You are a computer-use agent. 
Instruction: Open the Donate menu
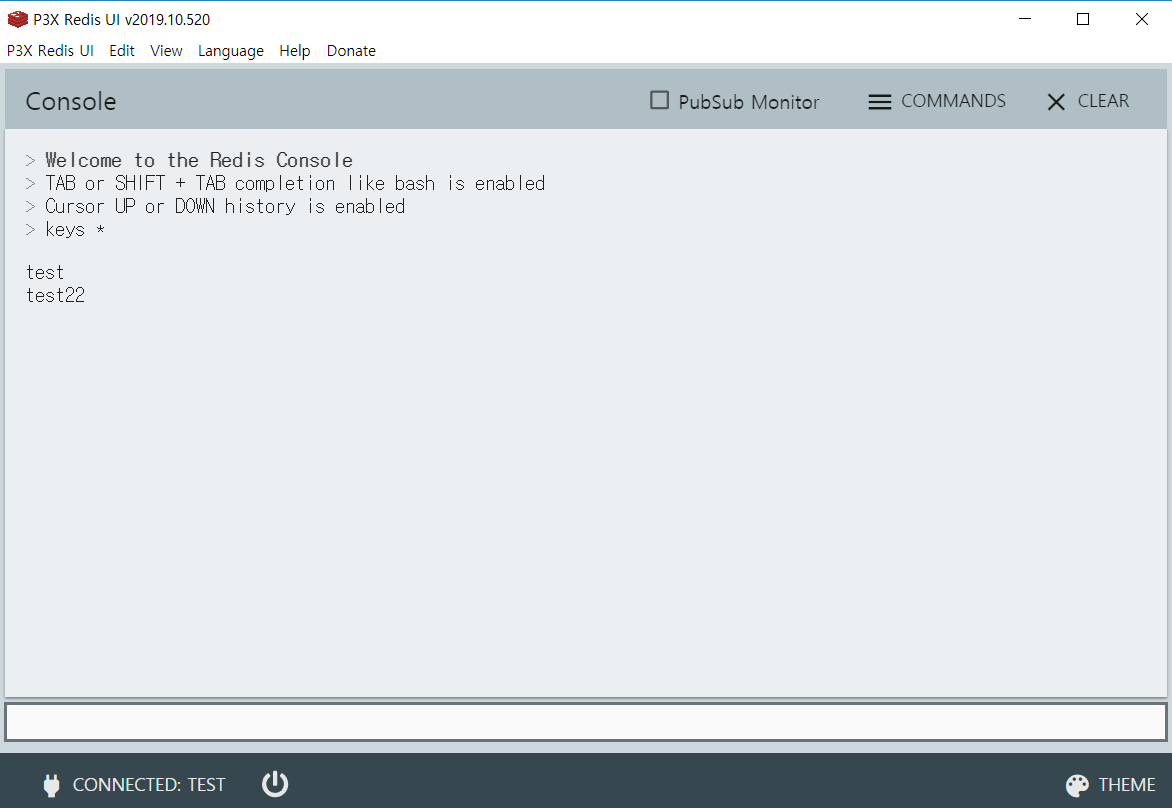(351, 51)
